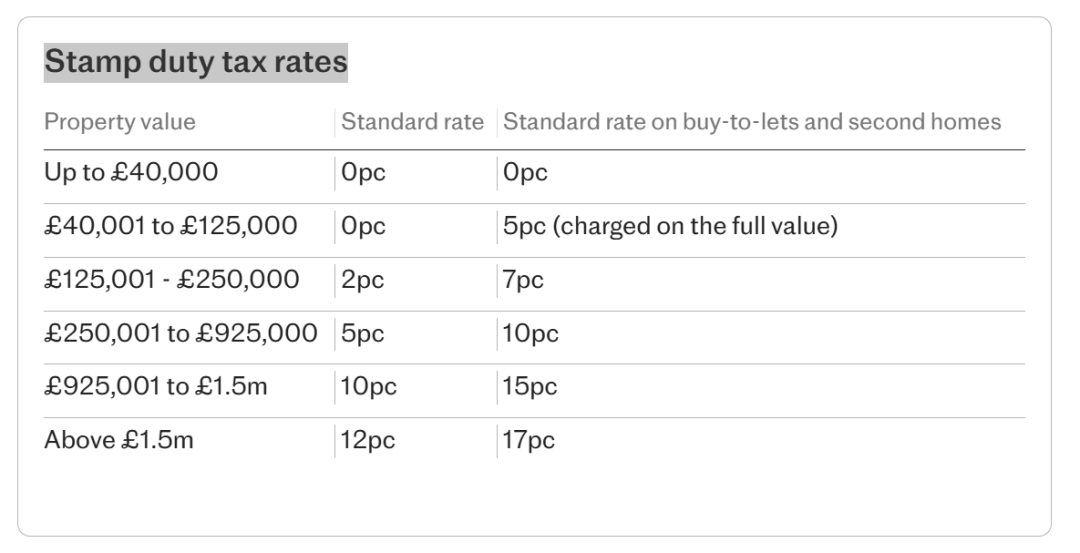This screenshot has width=1080, height=553.
Task: Select the 2pc standard rate cell
Action: click(363, 280)
